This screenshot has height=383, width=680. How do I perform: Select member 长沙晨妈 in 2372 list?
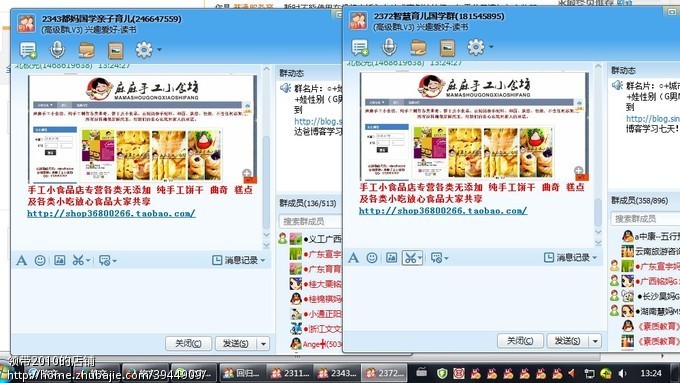click(x=645, y=296)
